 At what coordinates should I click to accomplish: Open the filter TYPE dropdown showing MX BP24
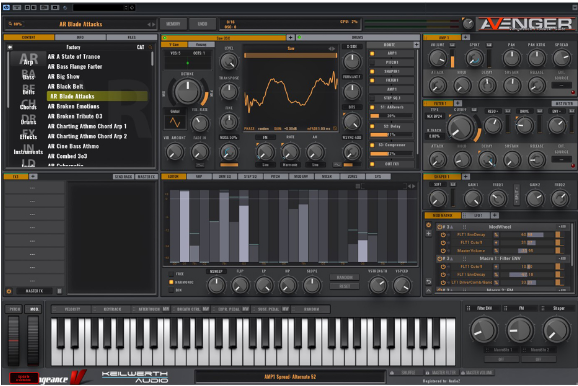[434, 117]
